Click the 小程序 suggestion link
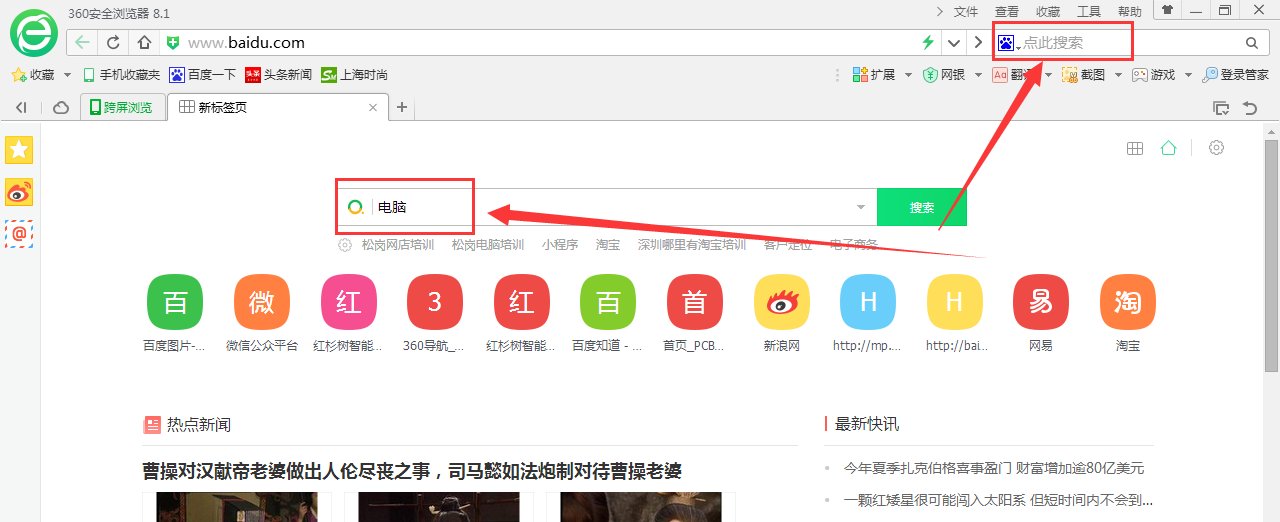The width and height of the screenshot is (1280, 522). click(x=560, y=245)
